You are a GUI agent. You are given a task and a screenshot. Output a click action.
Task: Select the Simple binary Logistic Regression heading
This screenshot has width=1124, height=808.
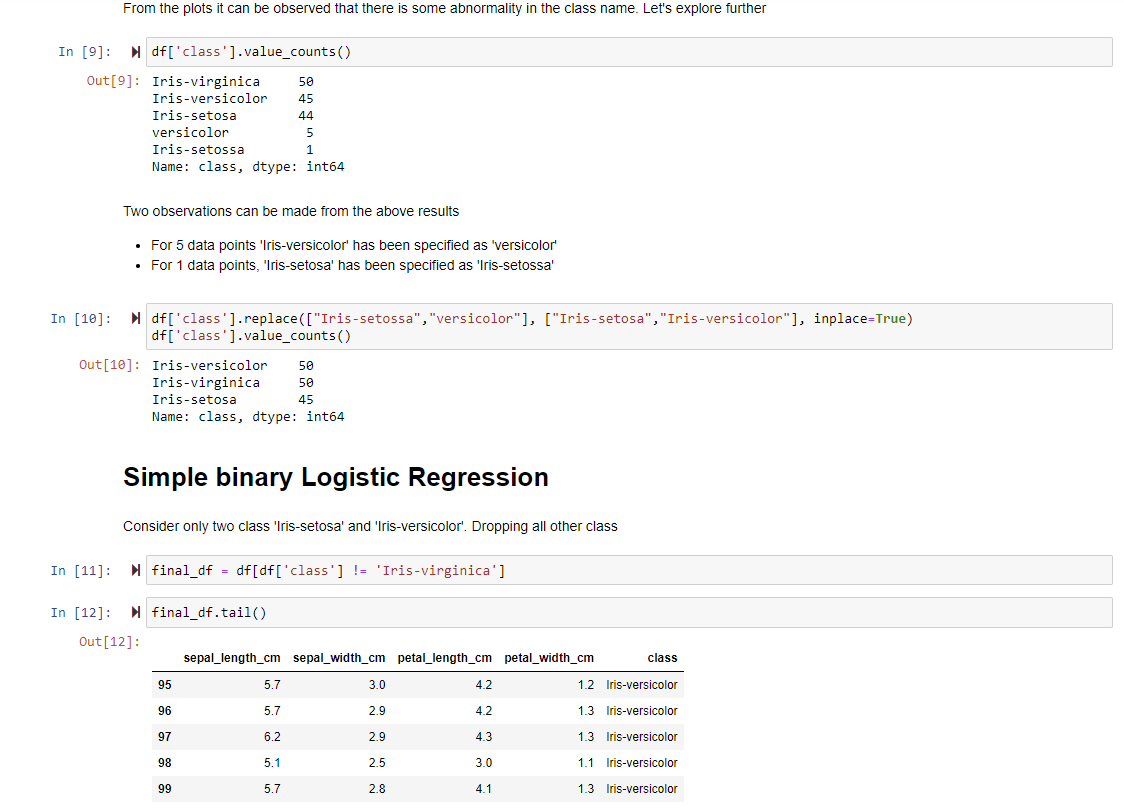335,477
